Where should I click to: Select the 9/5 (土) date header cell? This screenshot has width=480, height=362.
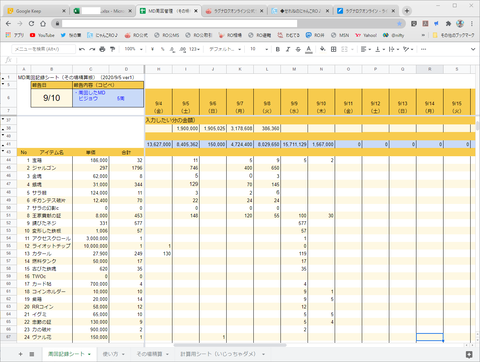point(186,107)
